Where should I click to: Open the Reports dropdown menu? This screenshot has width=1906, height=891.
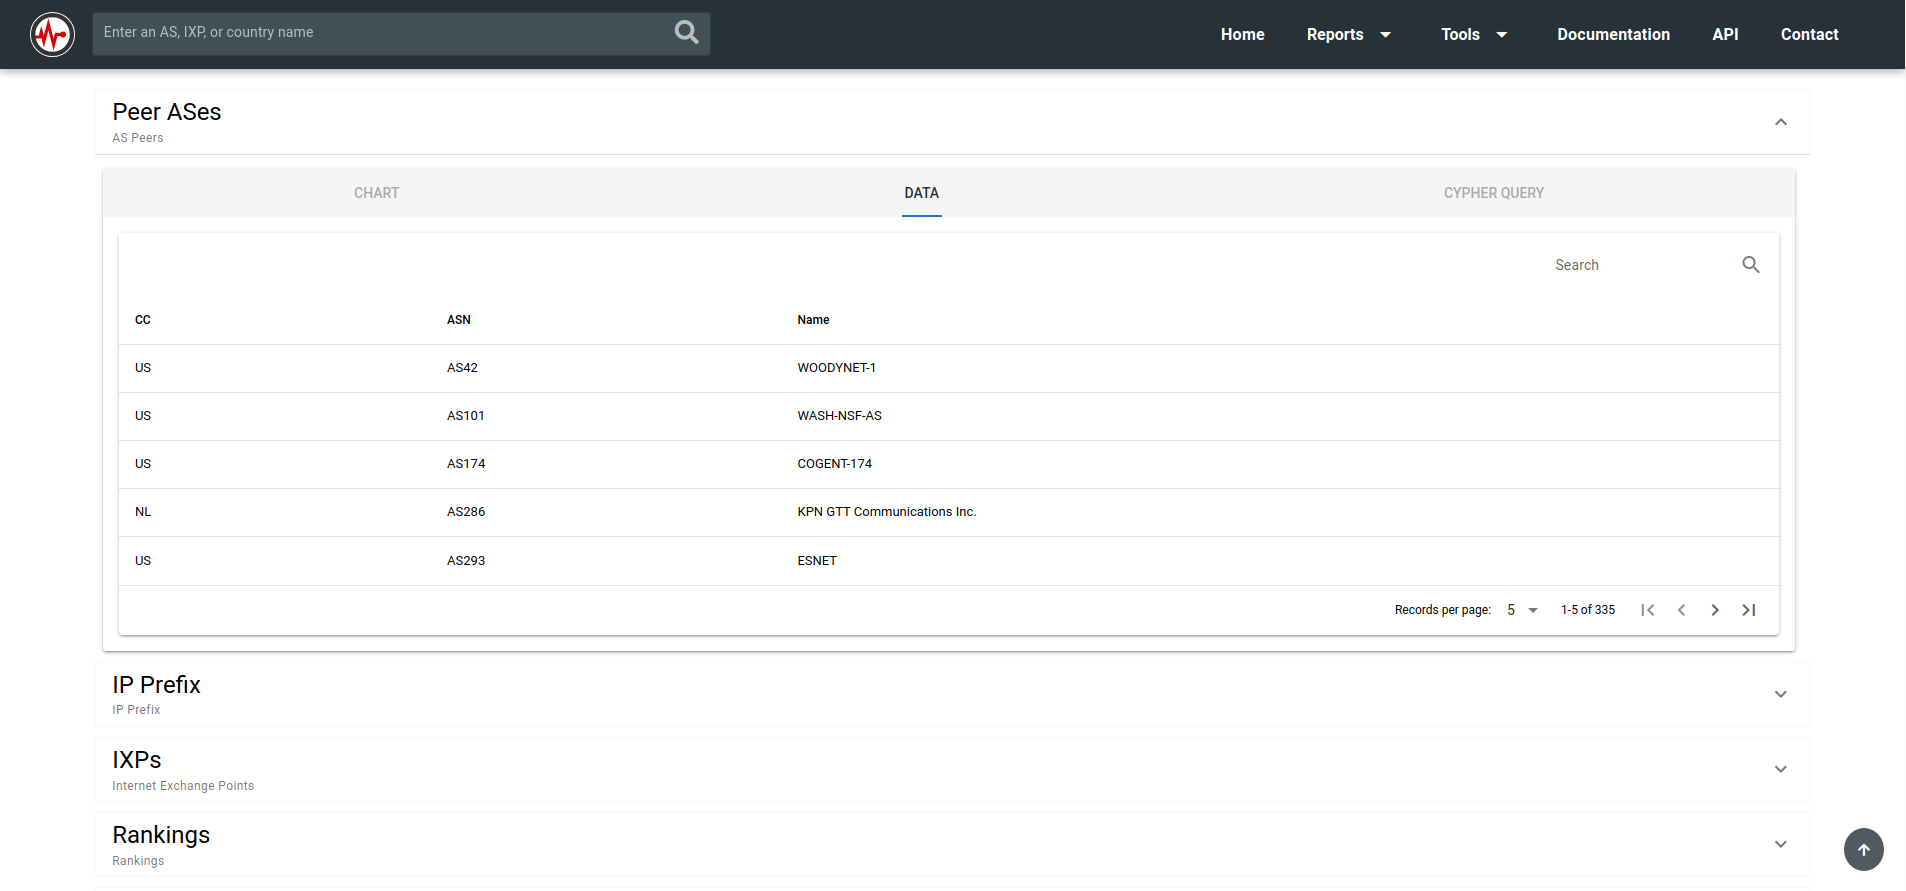pyautogui.click(x=1348, y=35)
